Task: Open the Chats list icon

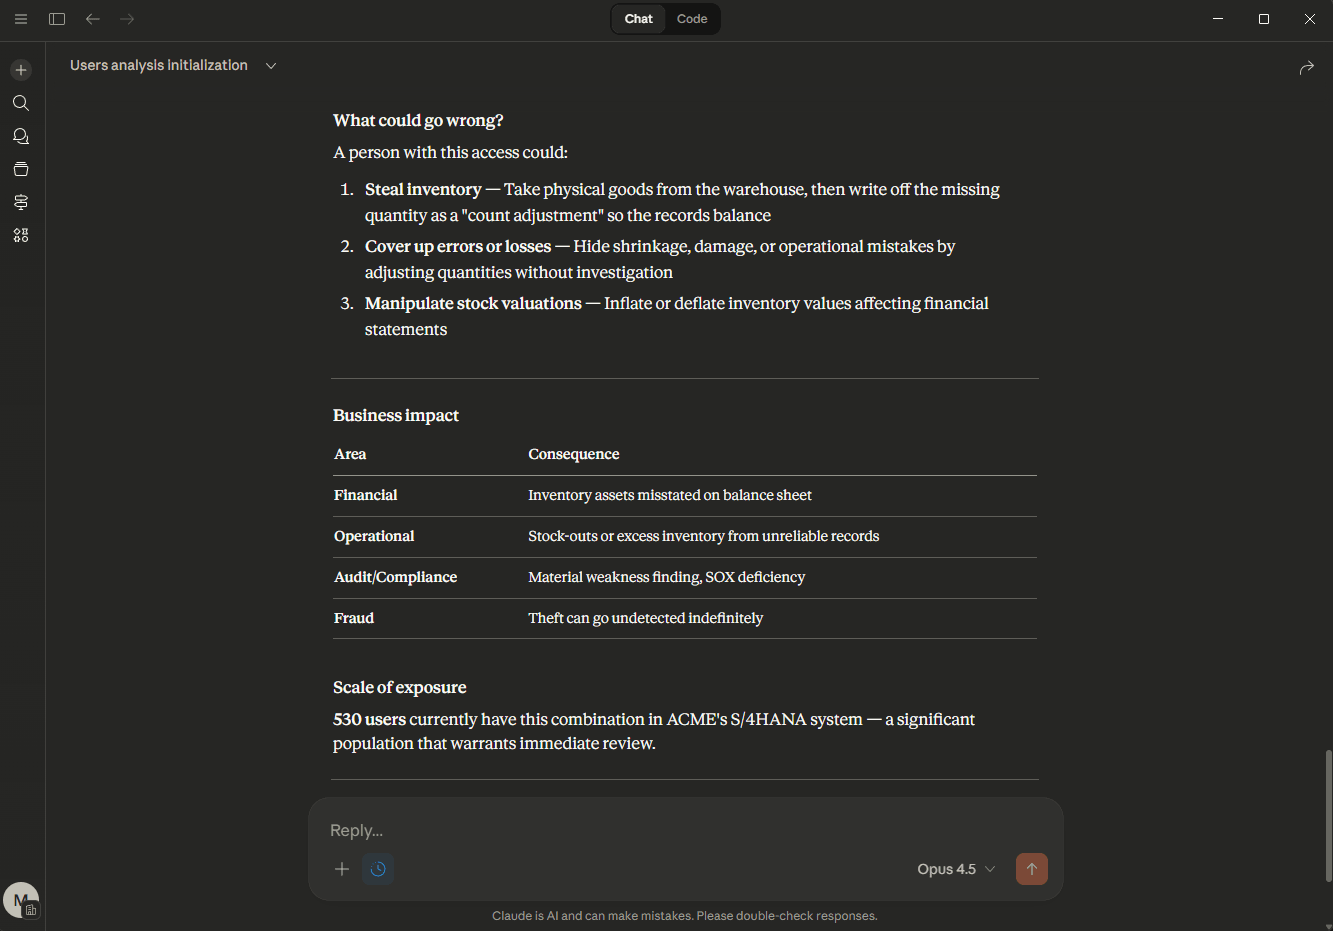Action: [21, 136]
